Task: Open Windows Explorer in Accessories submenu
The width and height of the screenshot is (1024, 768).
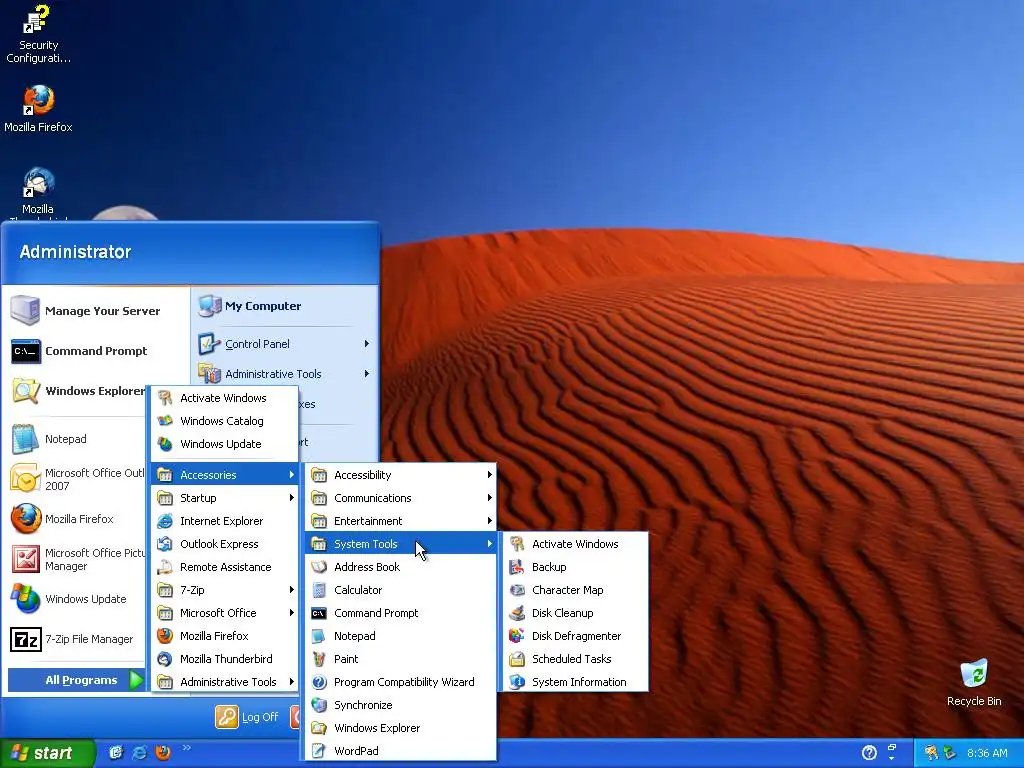Action: coord(400,728)
